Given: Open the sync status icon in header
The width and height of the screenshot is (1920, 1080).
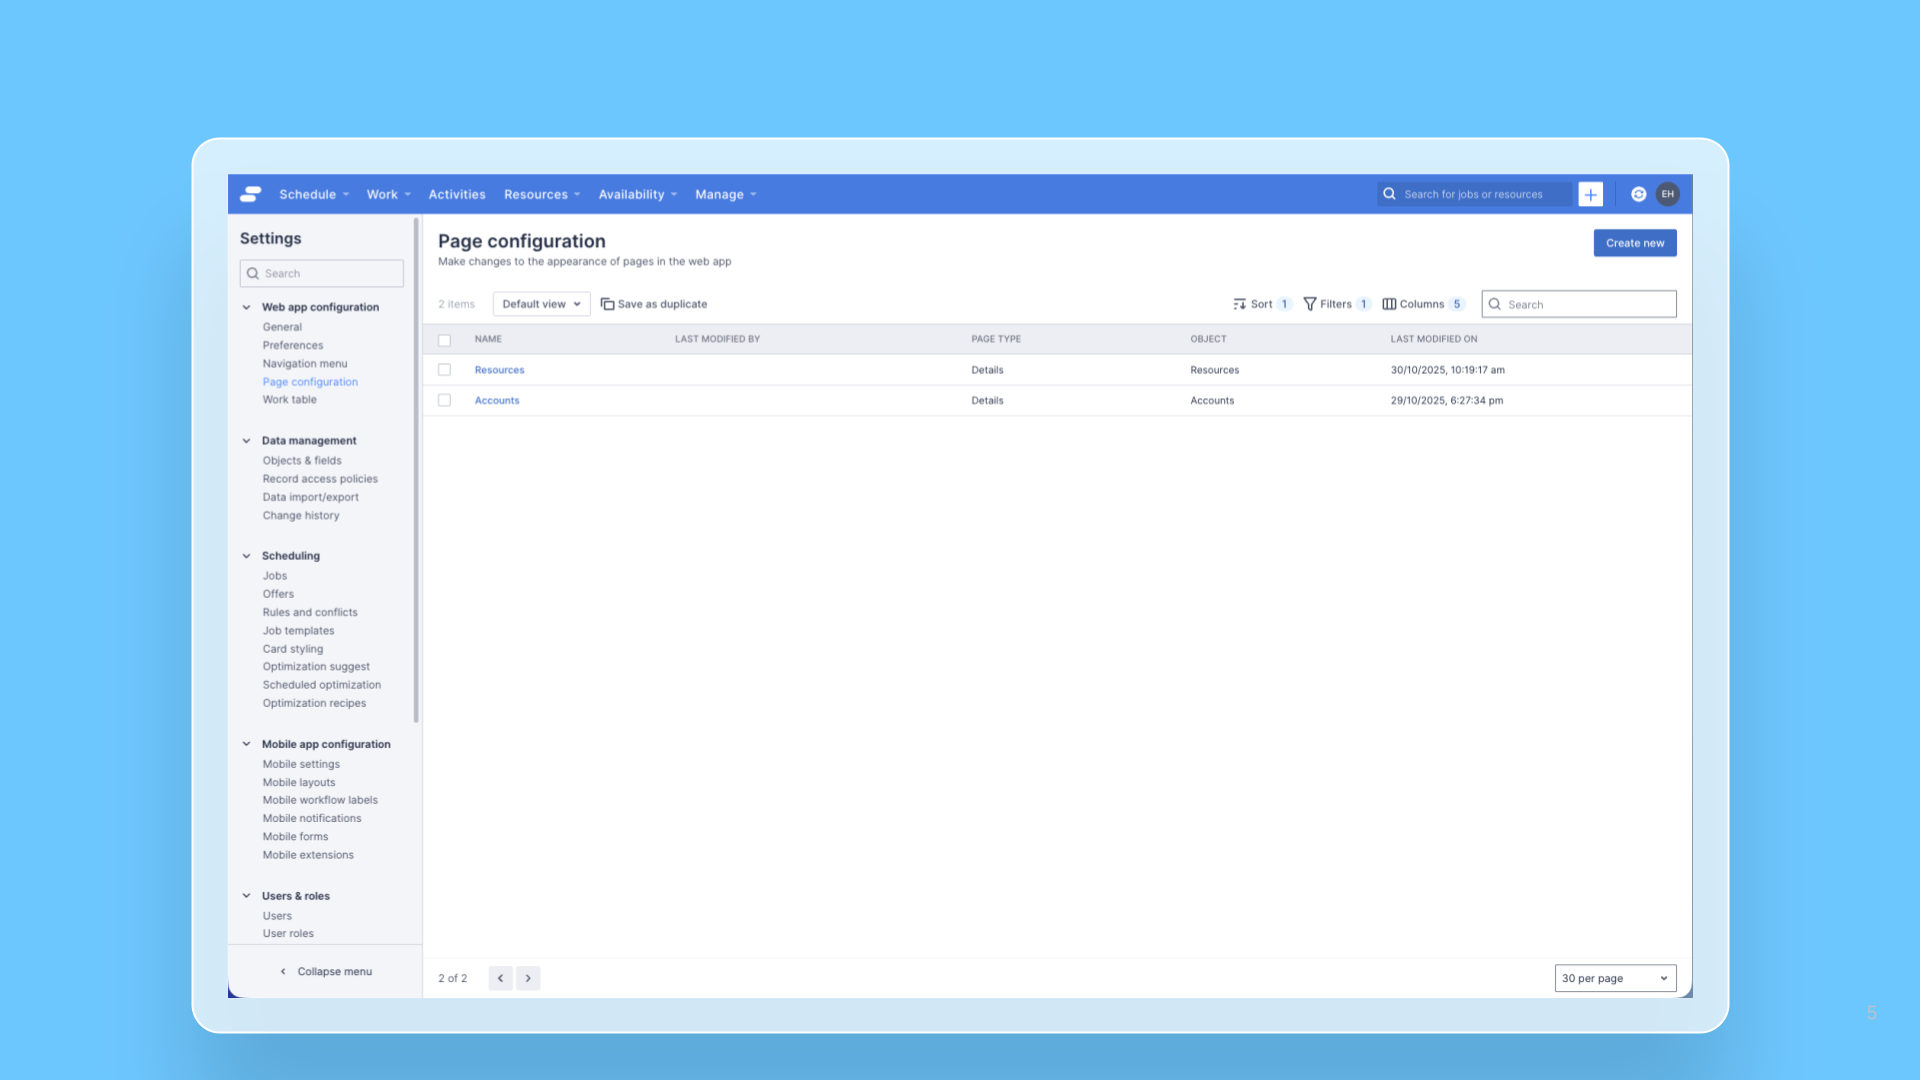Looking at the screenshot, I should coord(1638,194).
